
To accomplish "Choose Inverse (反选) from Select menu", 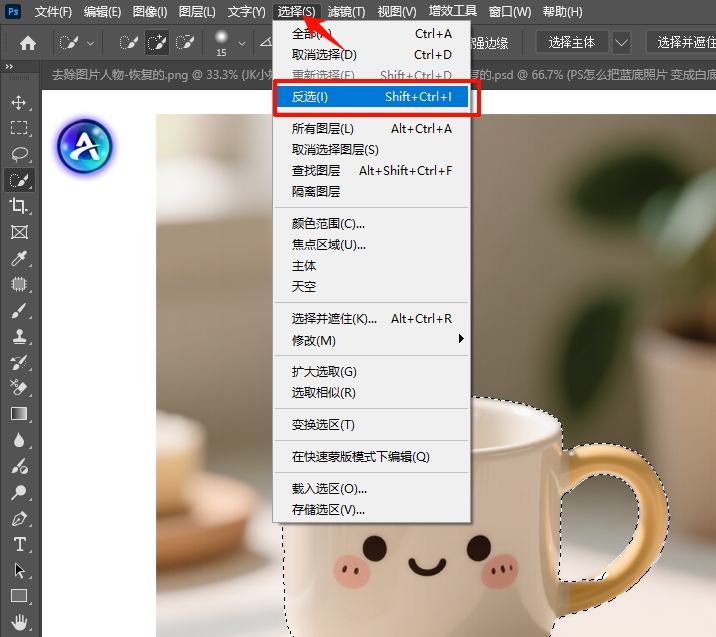I will pyautogui.click(x=373, y=97).
